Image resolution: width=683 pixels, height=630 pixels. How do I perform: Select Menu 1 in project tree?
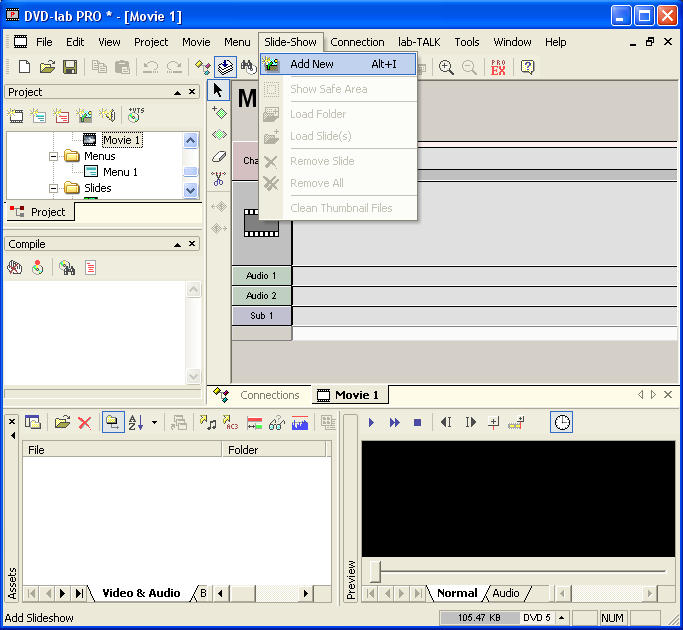120,172
